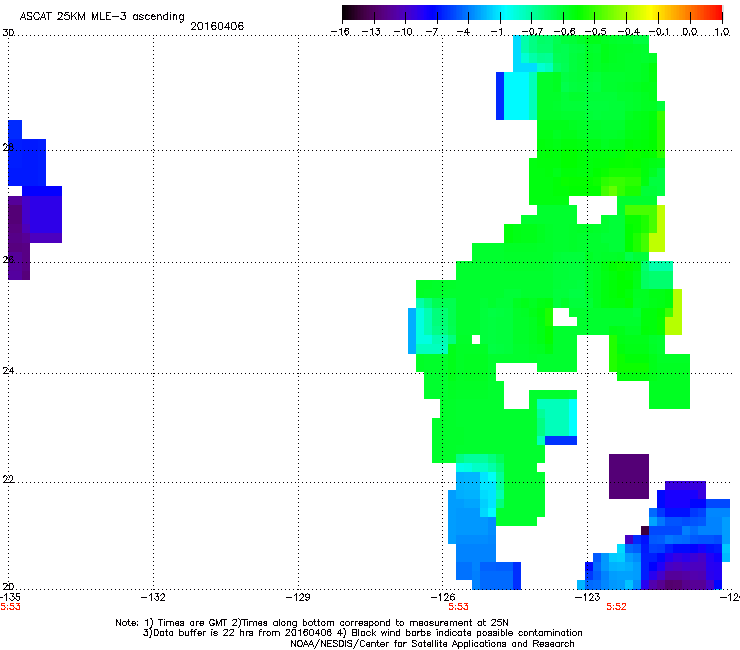Click latitude label 30 on left axis
Screen dimensions: 740x650
[8, 33]
